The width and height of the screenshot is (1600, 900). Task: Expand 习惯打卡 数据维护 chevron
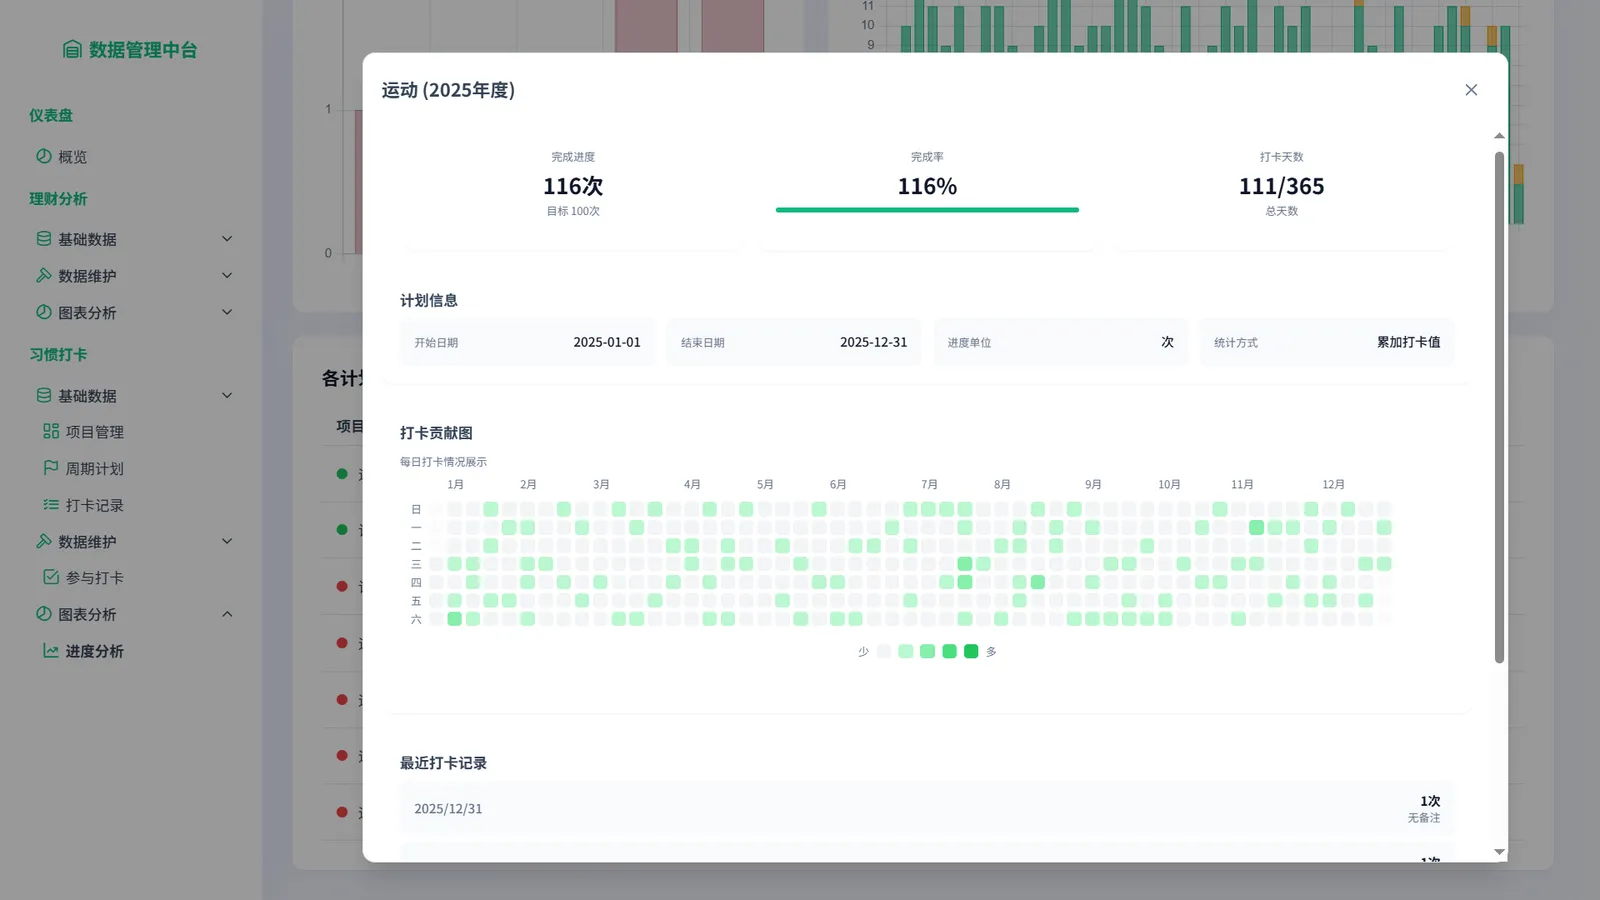tap(227, 541)
